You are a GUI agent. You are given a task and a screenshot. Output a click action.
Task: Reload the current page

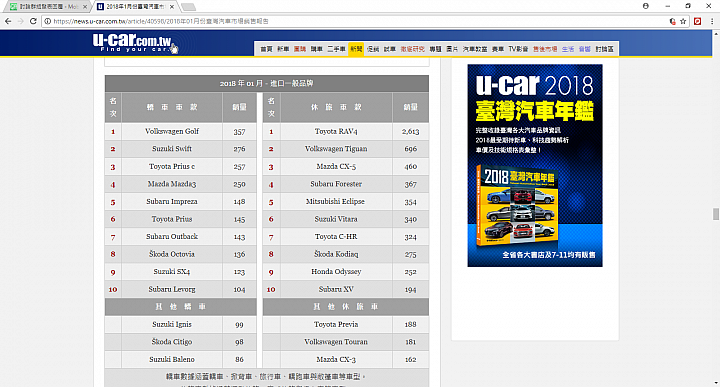(x=33, y=21)
